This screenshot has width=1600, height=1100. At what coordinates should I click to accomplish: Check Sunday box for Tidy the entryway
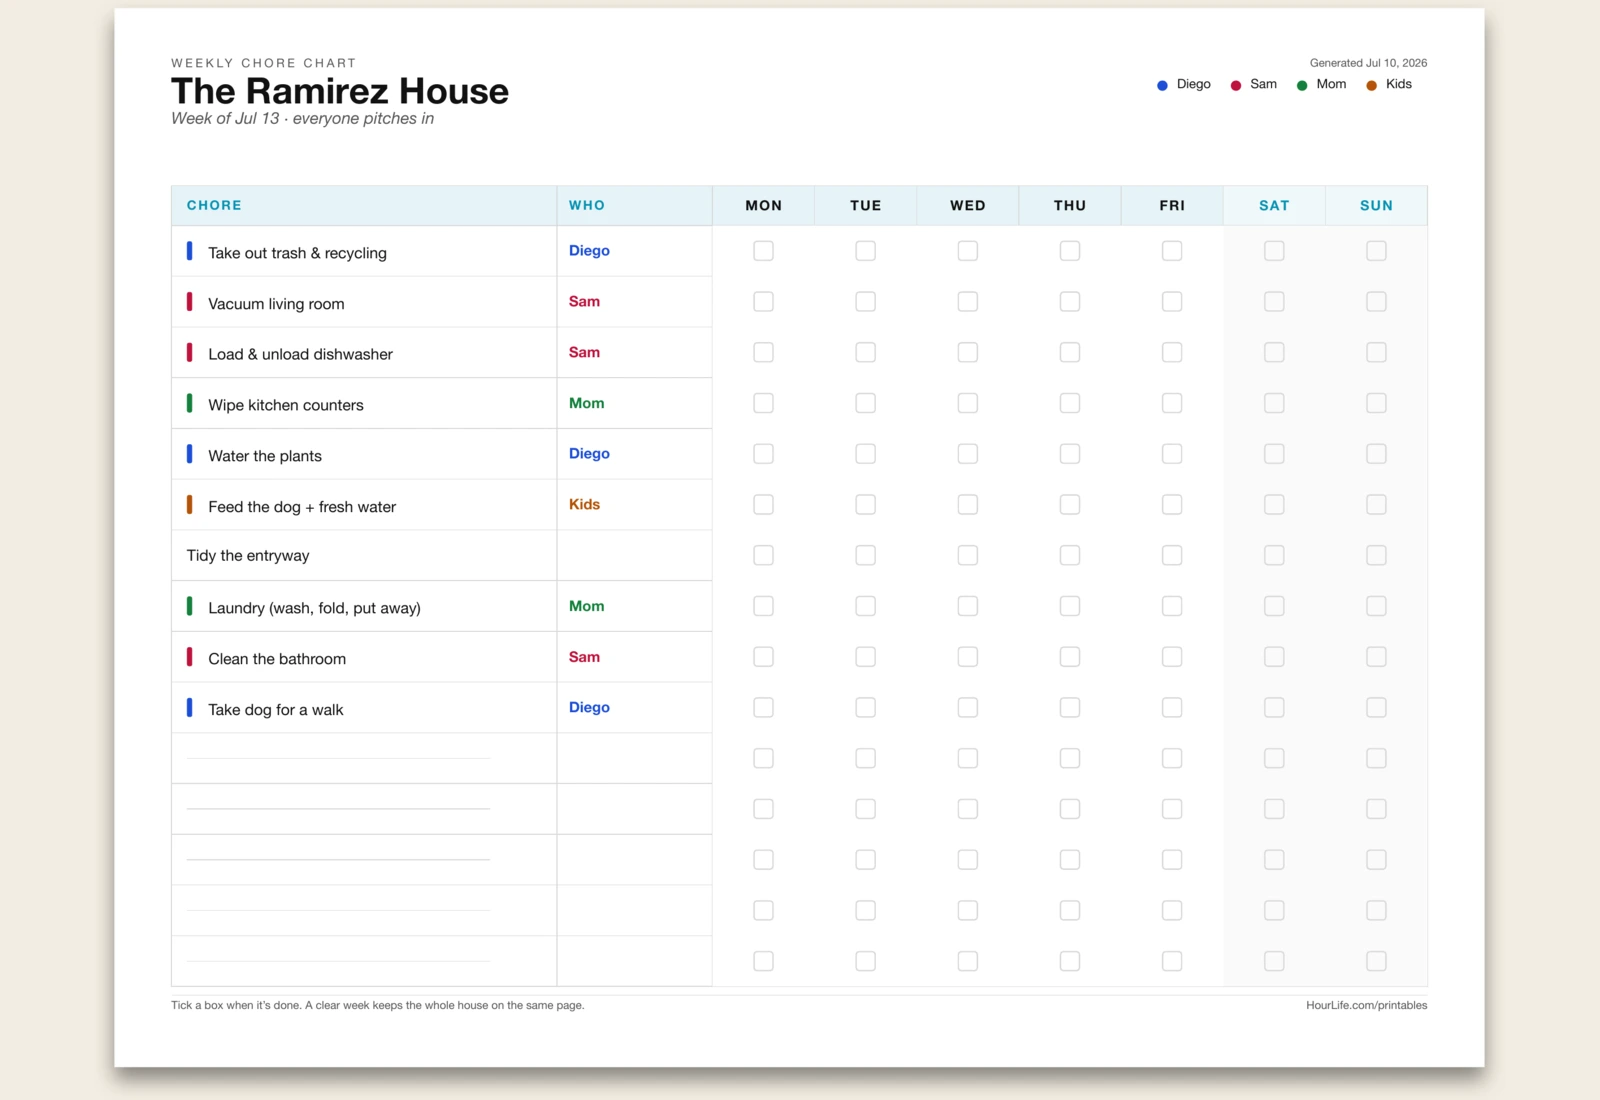click(1376, 555)
